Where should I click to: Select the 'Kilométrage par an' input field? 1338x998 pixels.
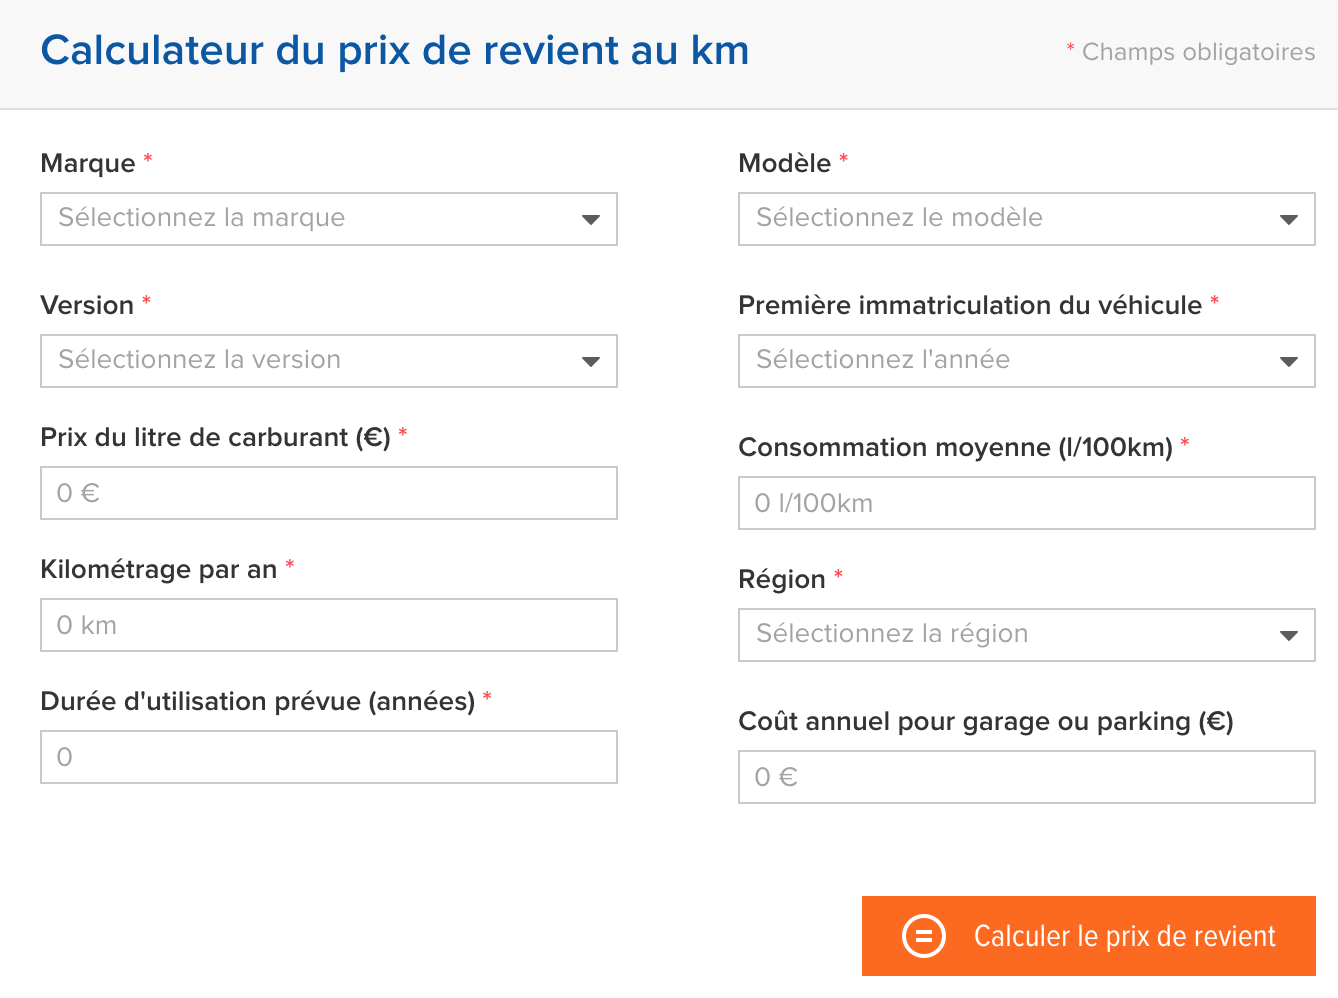click(329, 625)
